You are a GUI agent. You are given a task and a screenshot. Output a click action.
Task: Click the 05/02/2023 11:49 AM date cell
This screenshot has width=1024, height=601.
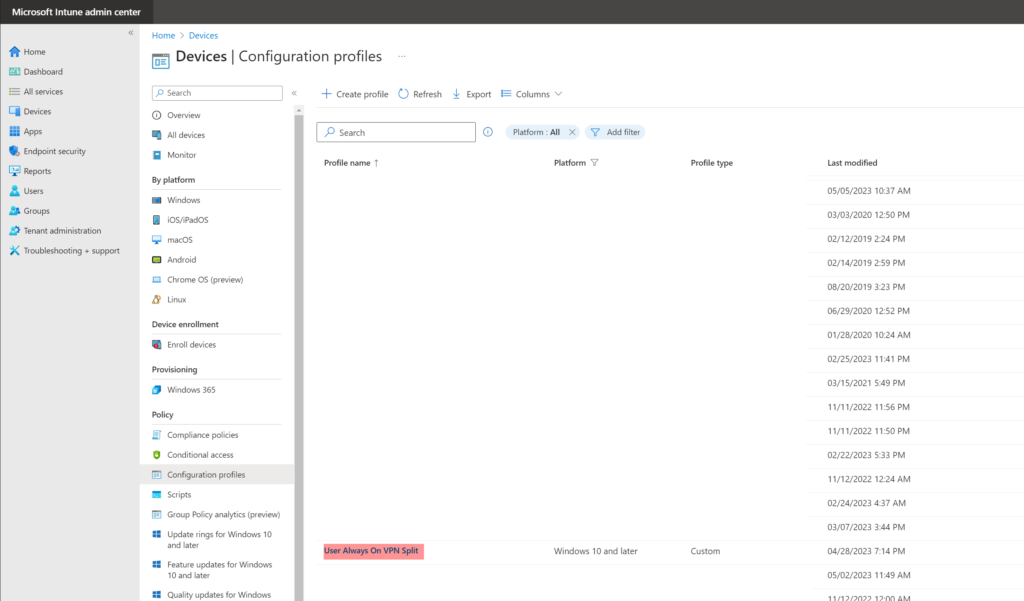pyautogui.click(x=869, y=576)
